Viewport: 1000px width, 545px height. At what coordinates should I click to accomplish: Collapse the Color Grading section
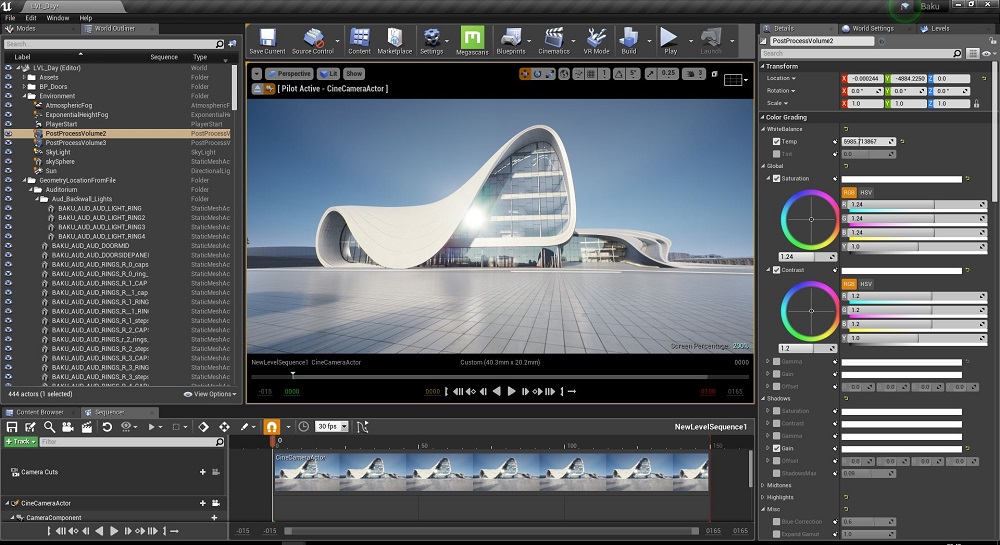pos(763,117)
